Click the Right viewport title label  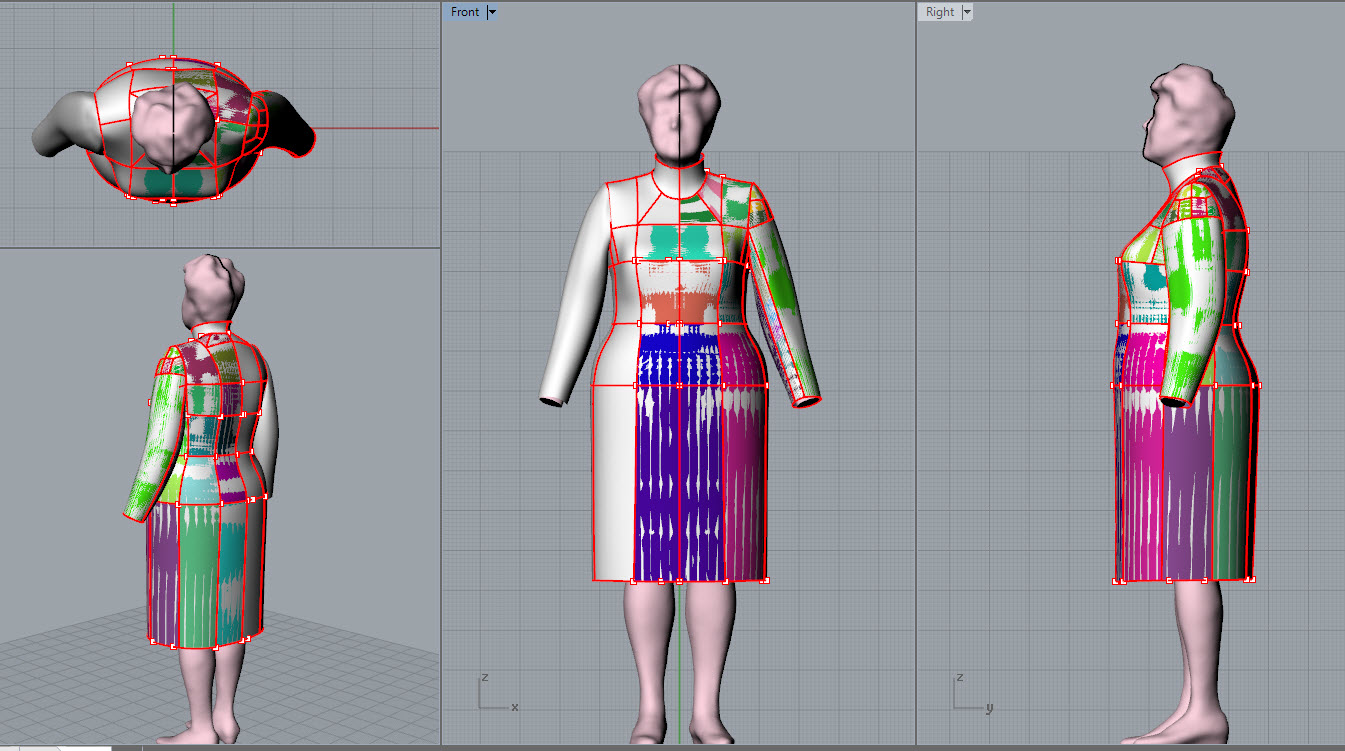tap(940, 12)
